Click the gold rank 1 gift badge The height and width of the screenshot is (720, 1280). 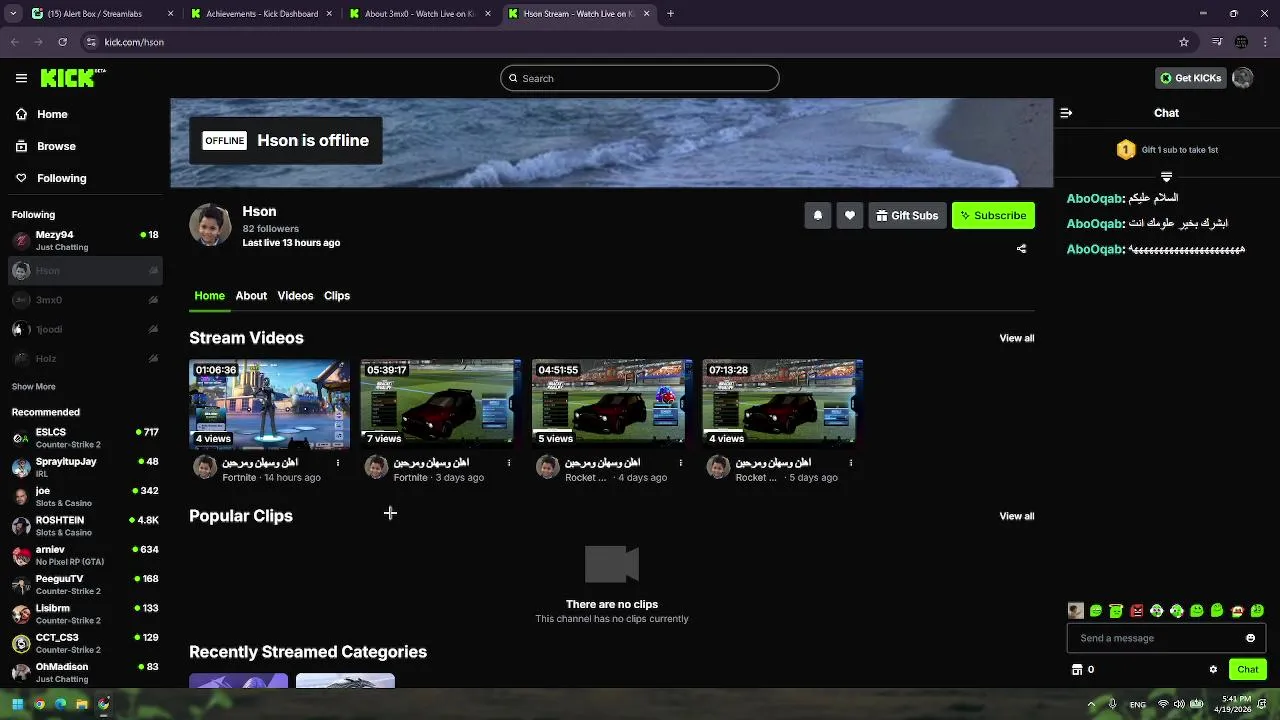click(x=1126, y=150)
